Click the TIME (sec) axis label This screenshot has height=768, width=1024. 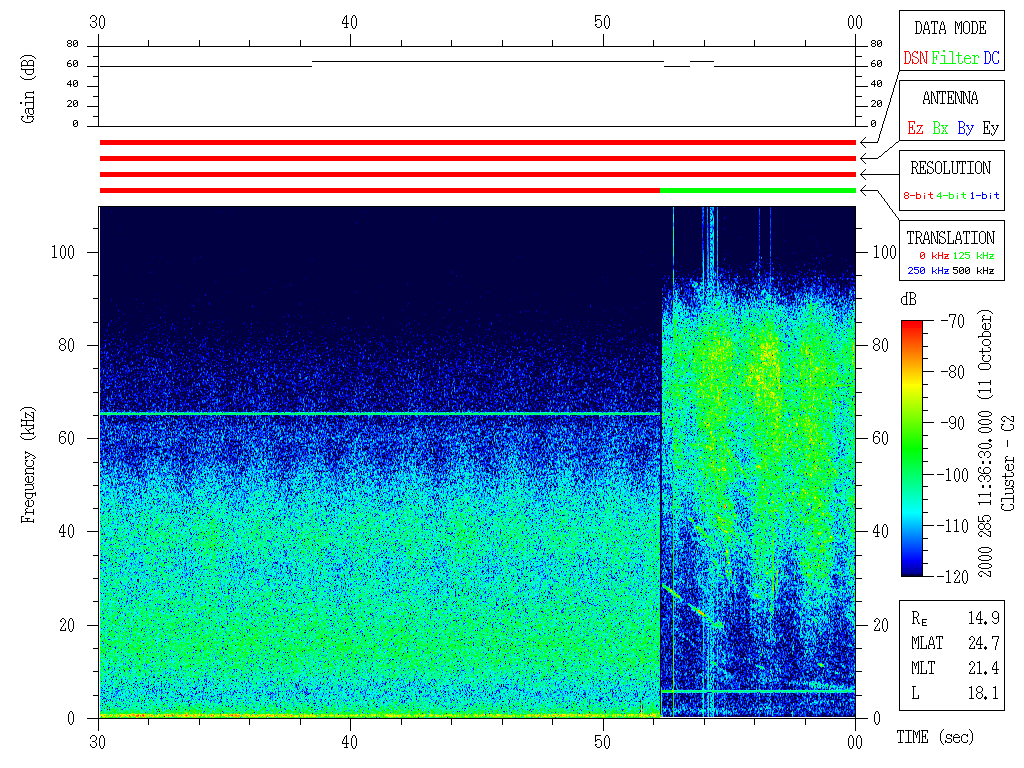point(934,737)
